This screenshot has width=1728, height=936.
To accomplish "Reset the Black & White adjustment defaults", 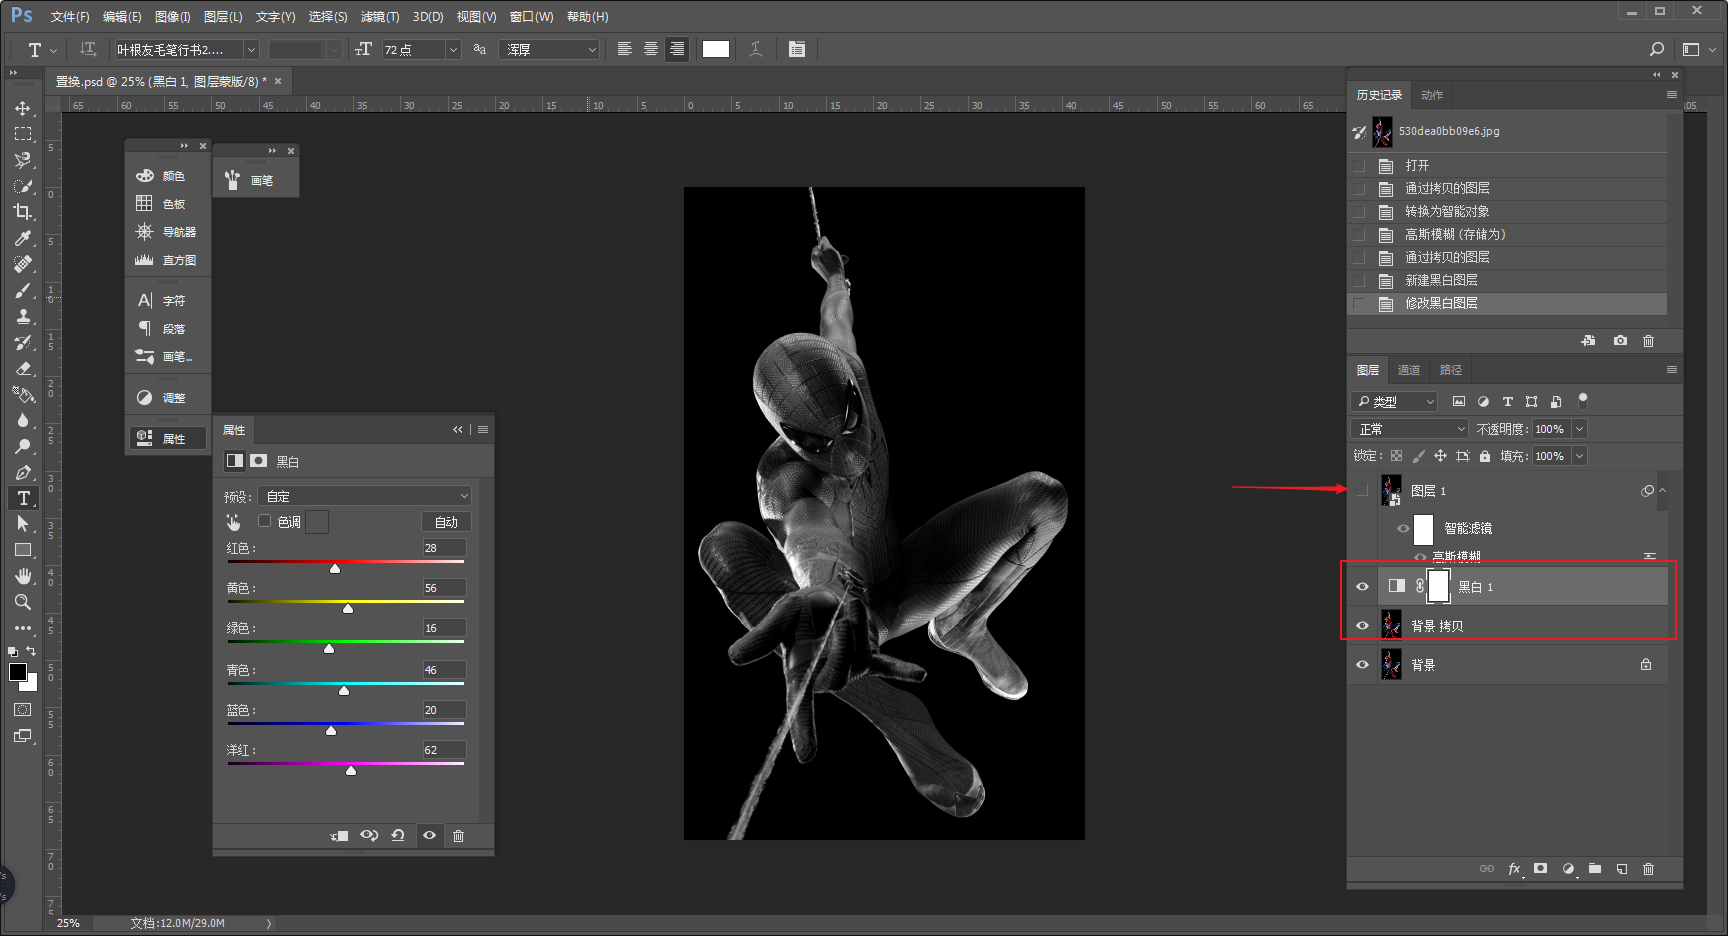I will click(x=398, y=836).
